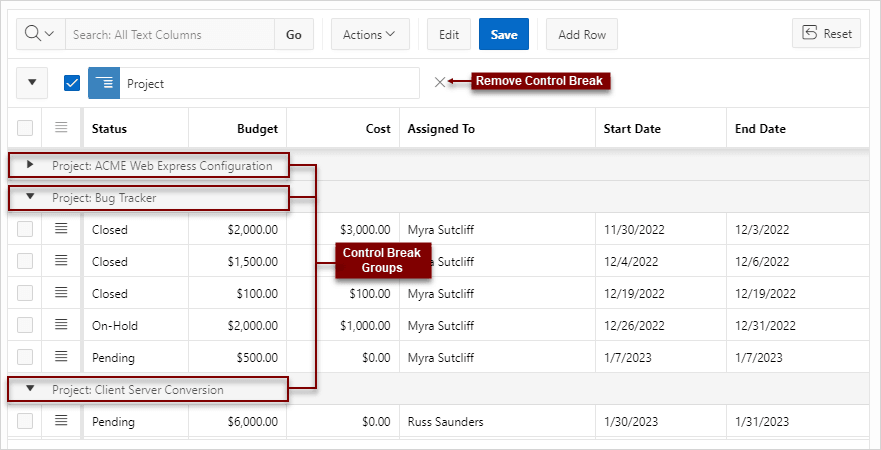This screenshot has height=450, width=881.
Task: Open row actions menu for $500.00 Pending row
Action: pyautogui.click(x=61, y=357)
